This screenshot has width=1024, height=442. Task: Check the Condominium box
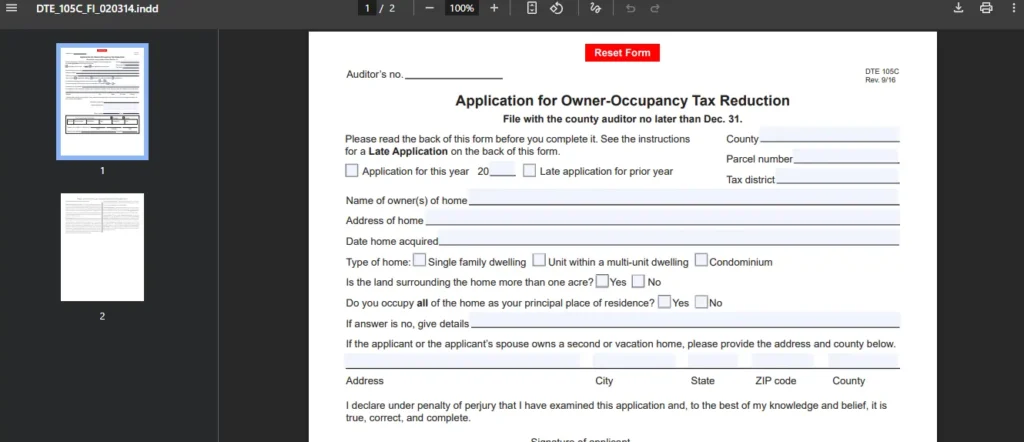pyautogui.click(x=701, y=260)
